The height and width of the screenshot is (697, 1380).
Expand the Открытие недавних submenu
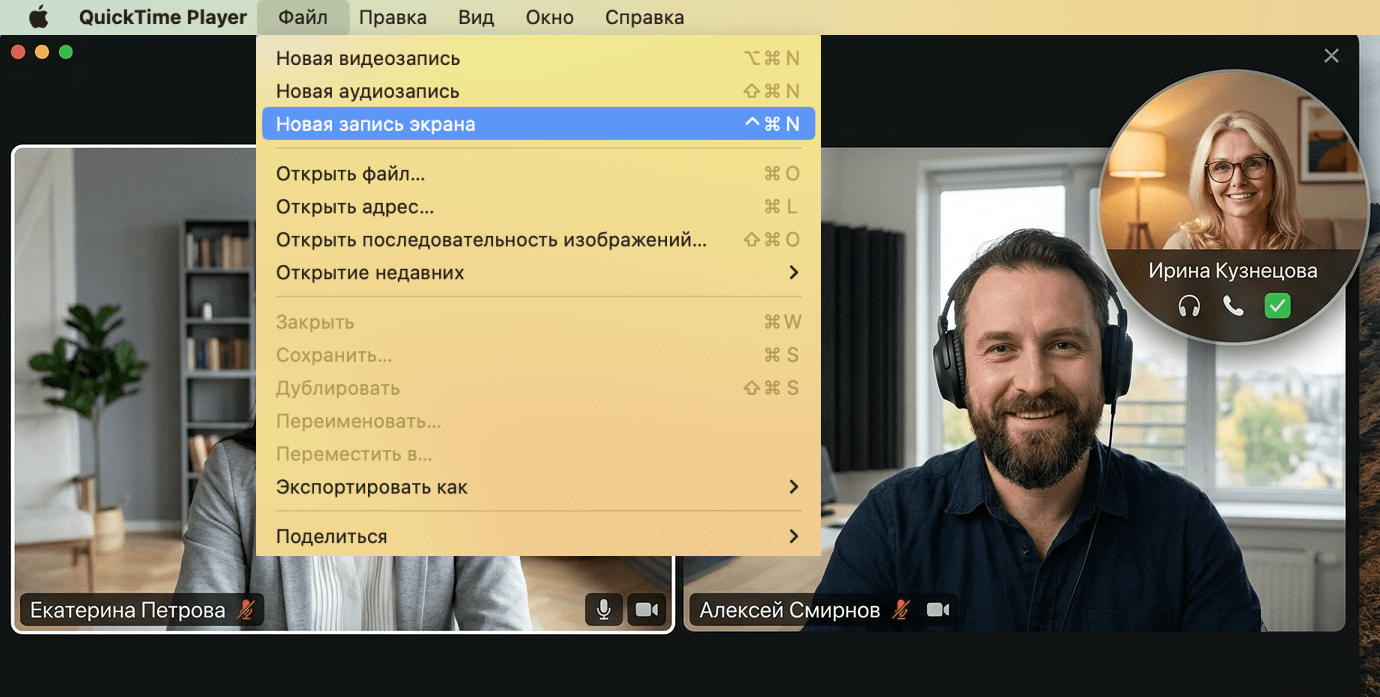(538, 273)
